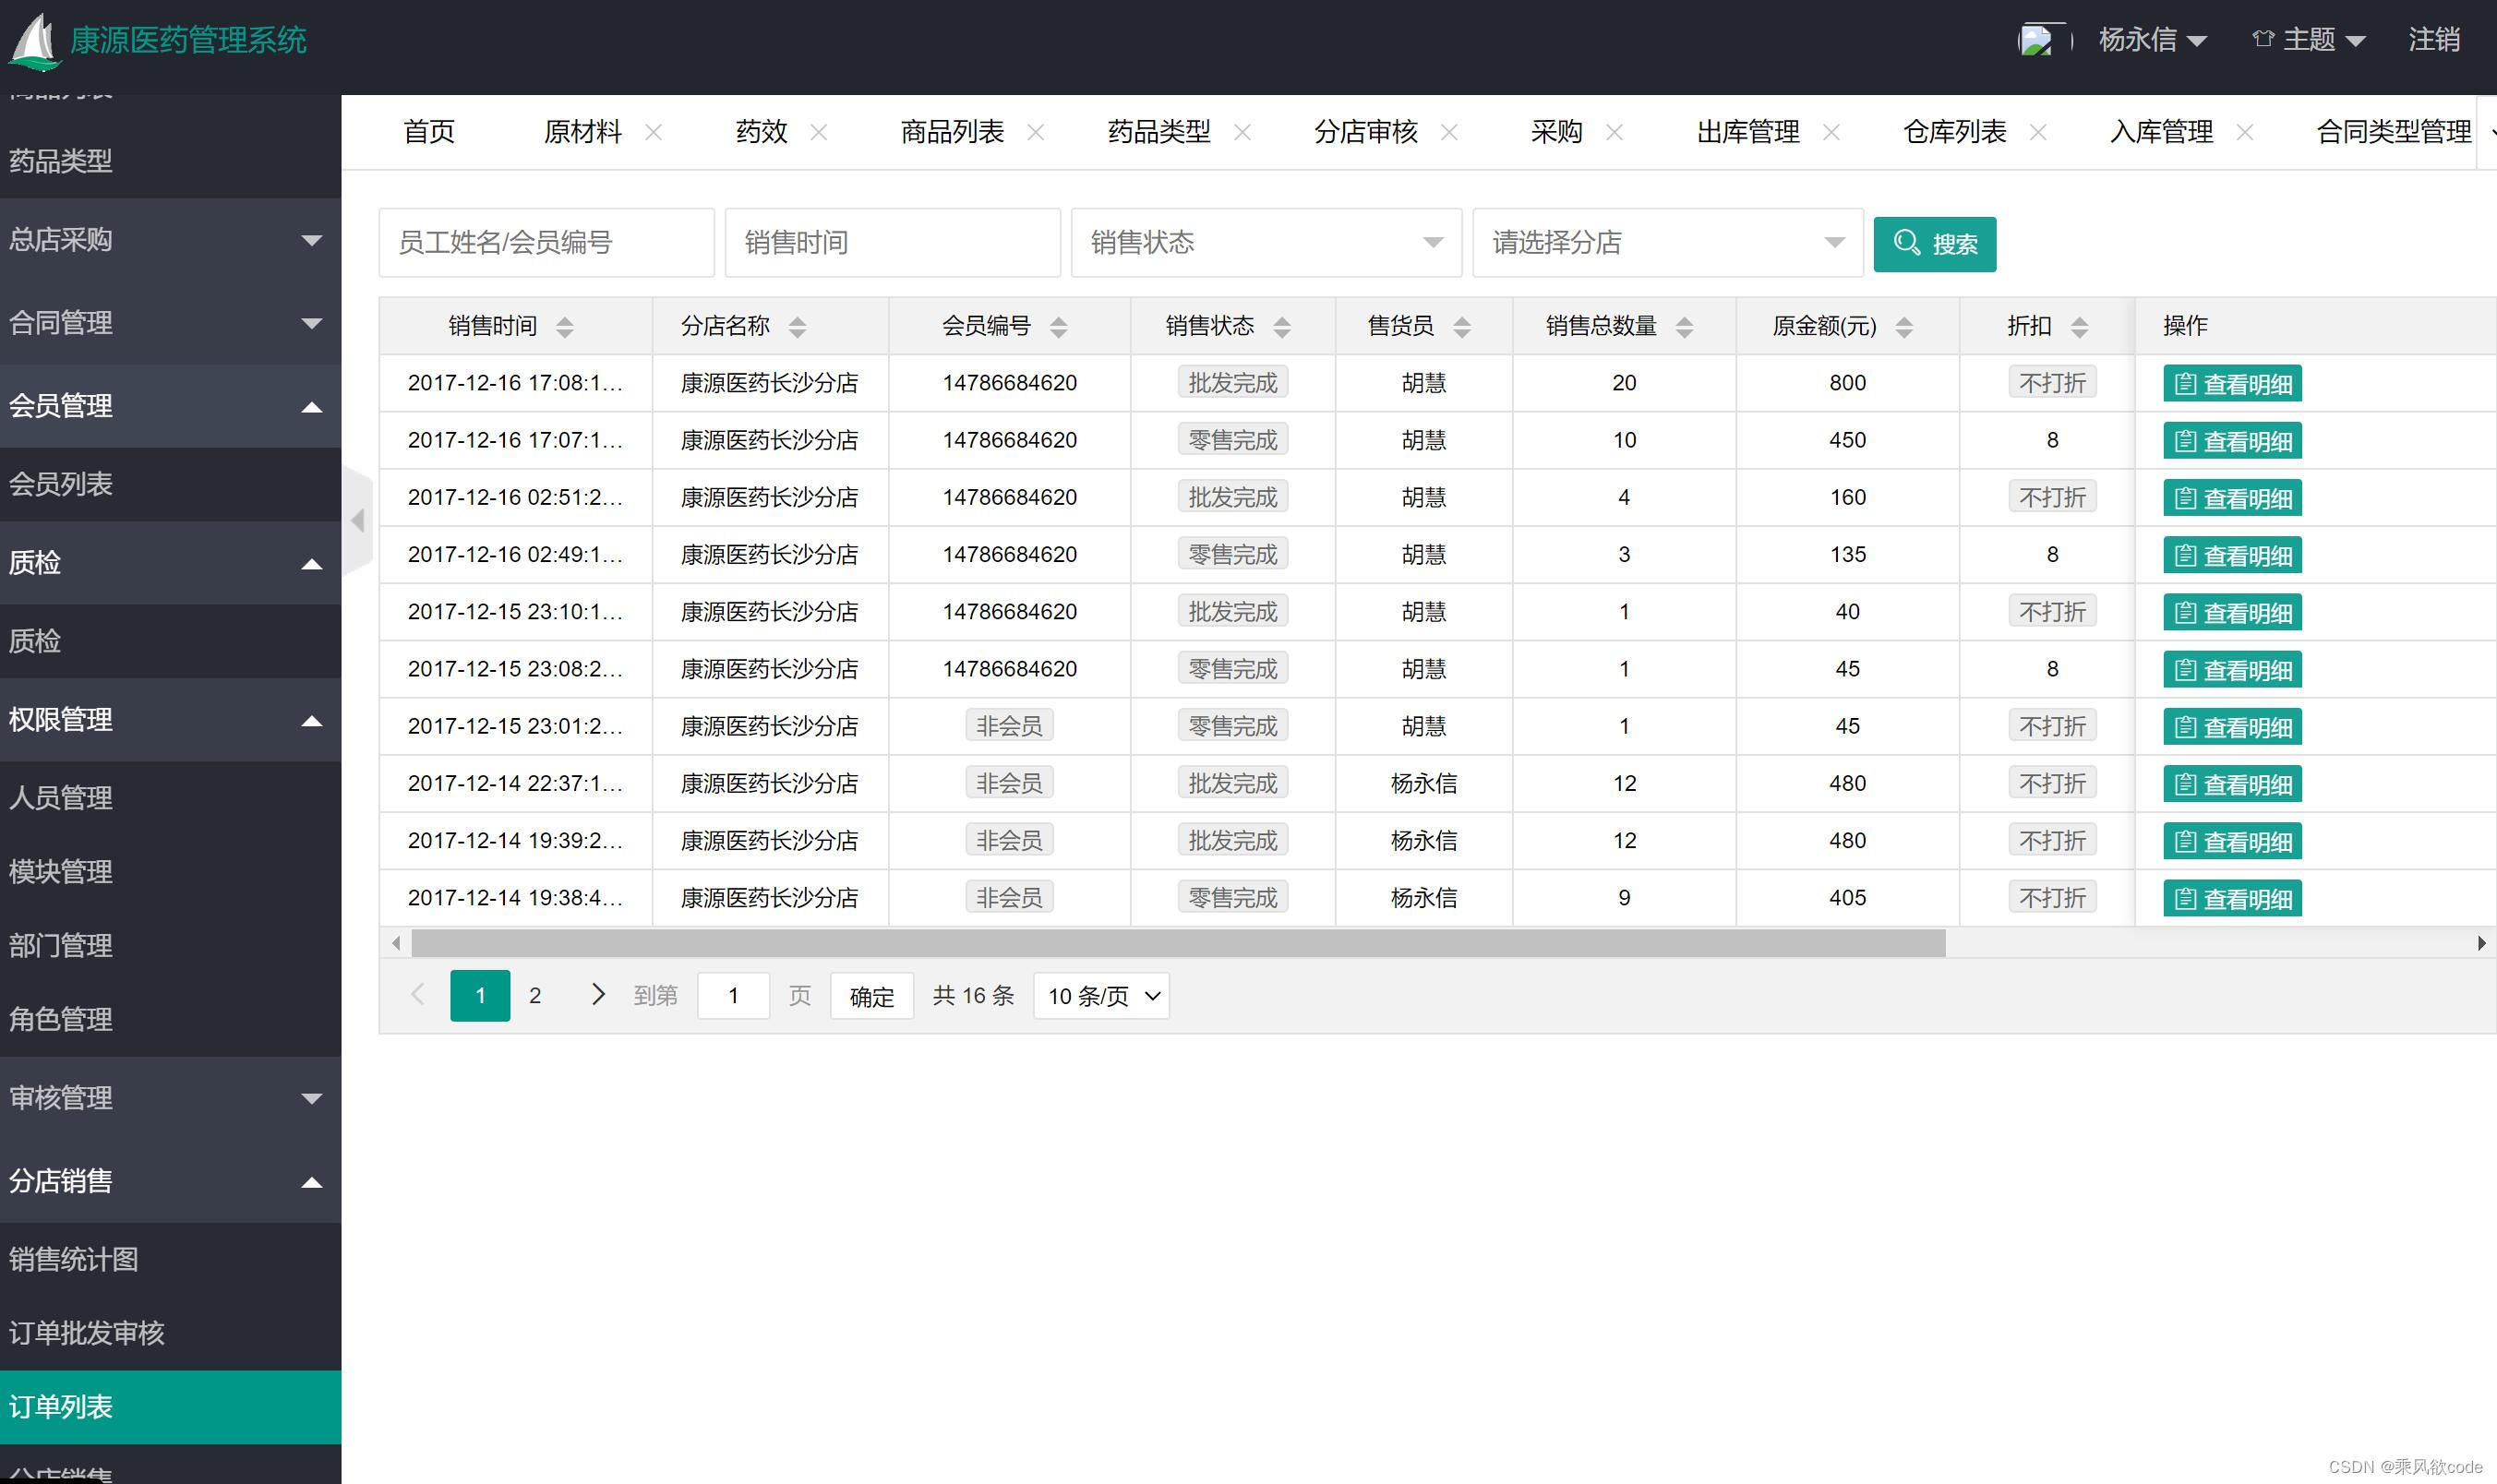
Task: Click 查看明细 for first order row
Action: [2231, 384]
